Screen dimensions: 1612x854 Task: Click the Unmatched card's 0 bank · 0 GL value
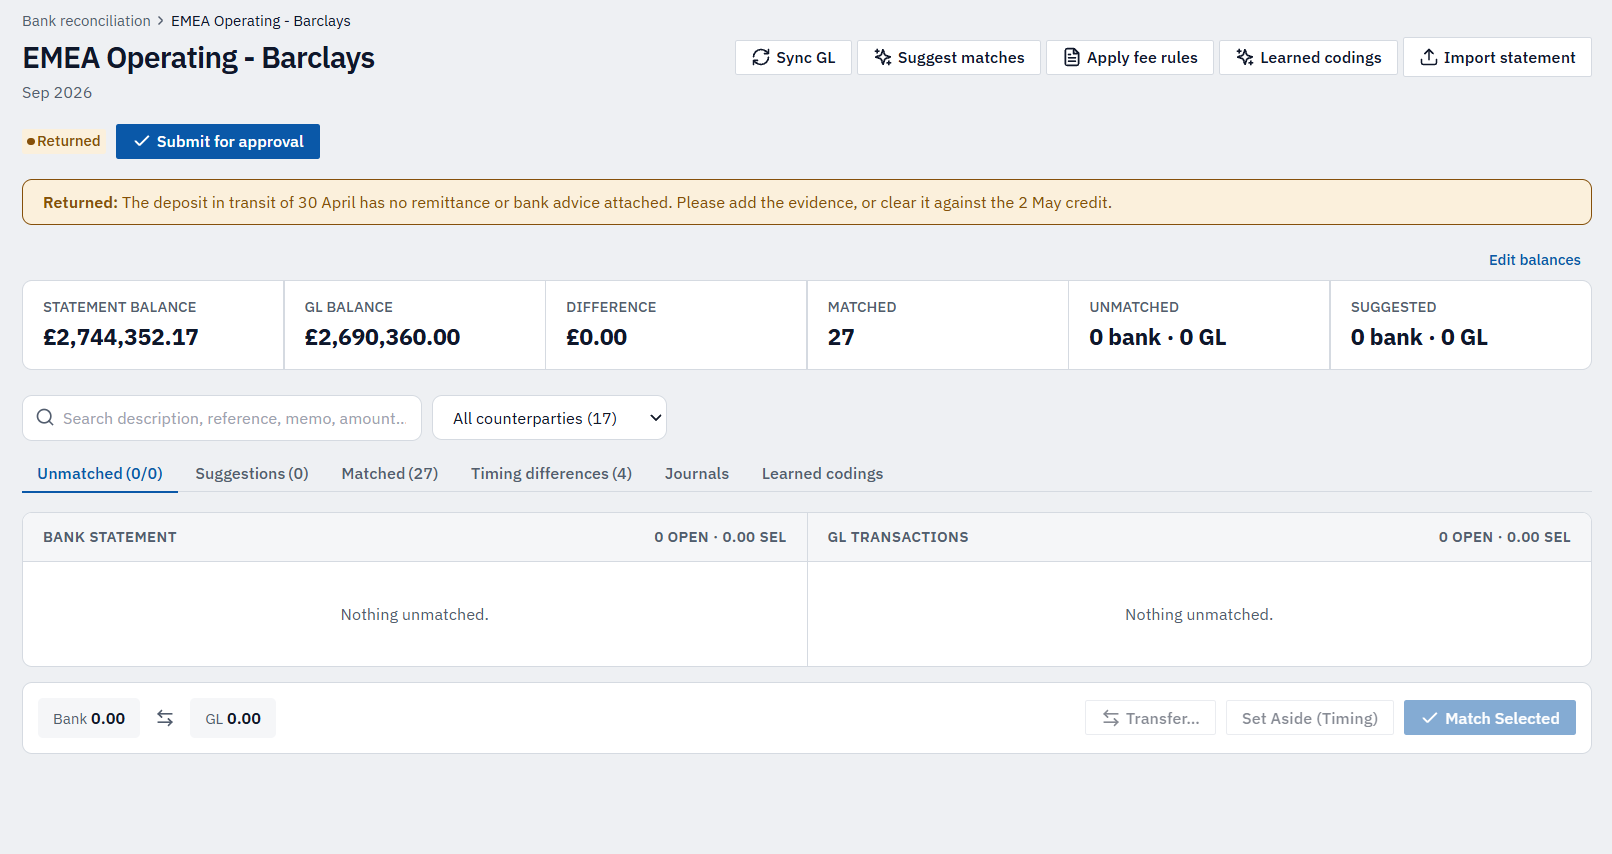1157,337
